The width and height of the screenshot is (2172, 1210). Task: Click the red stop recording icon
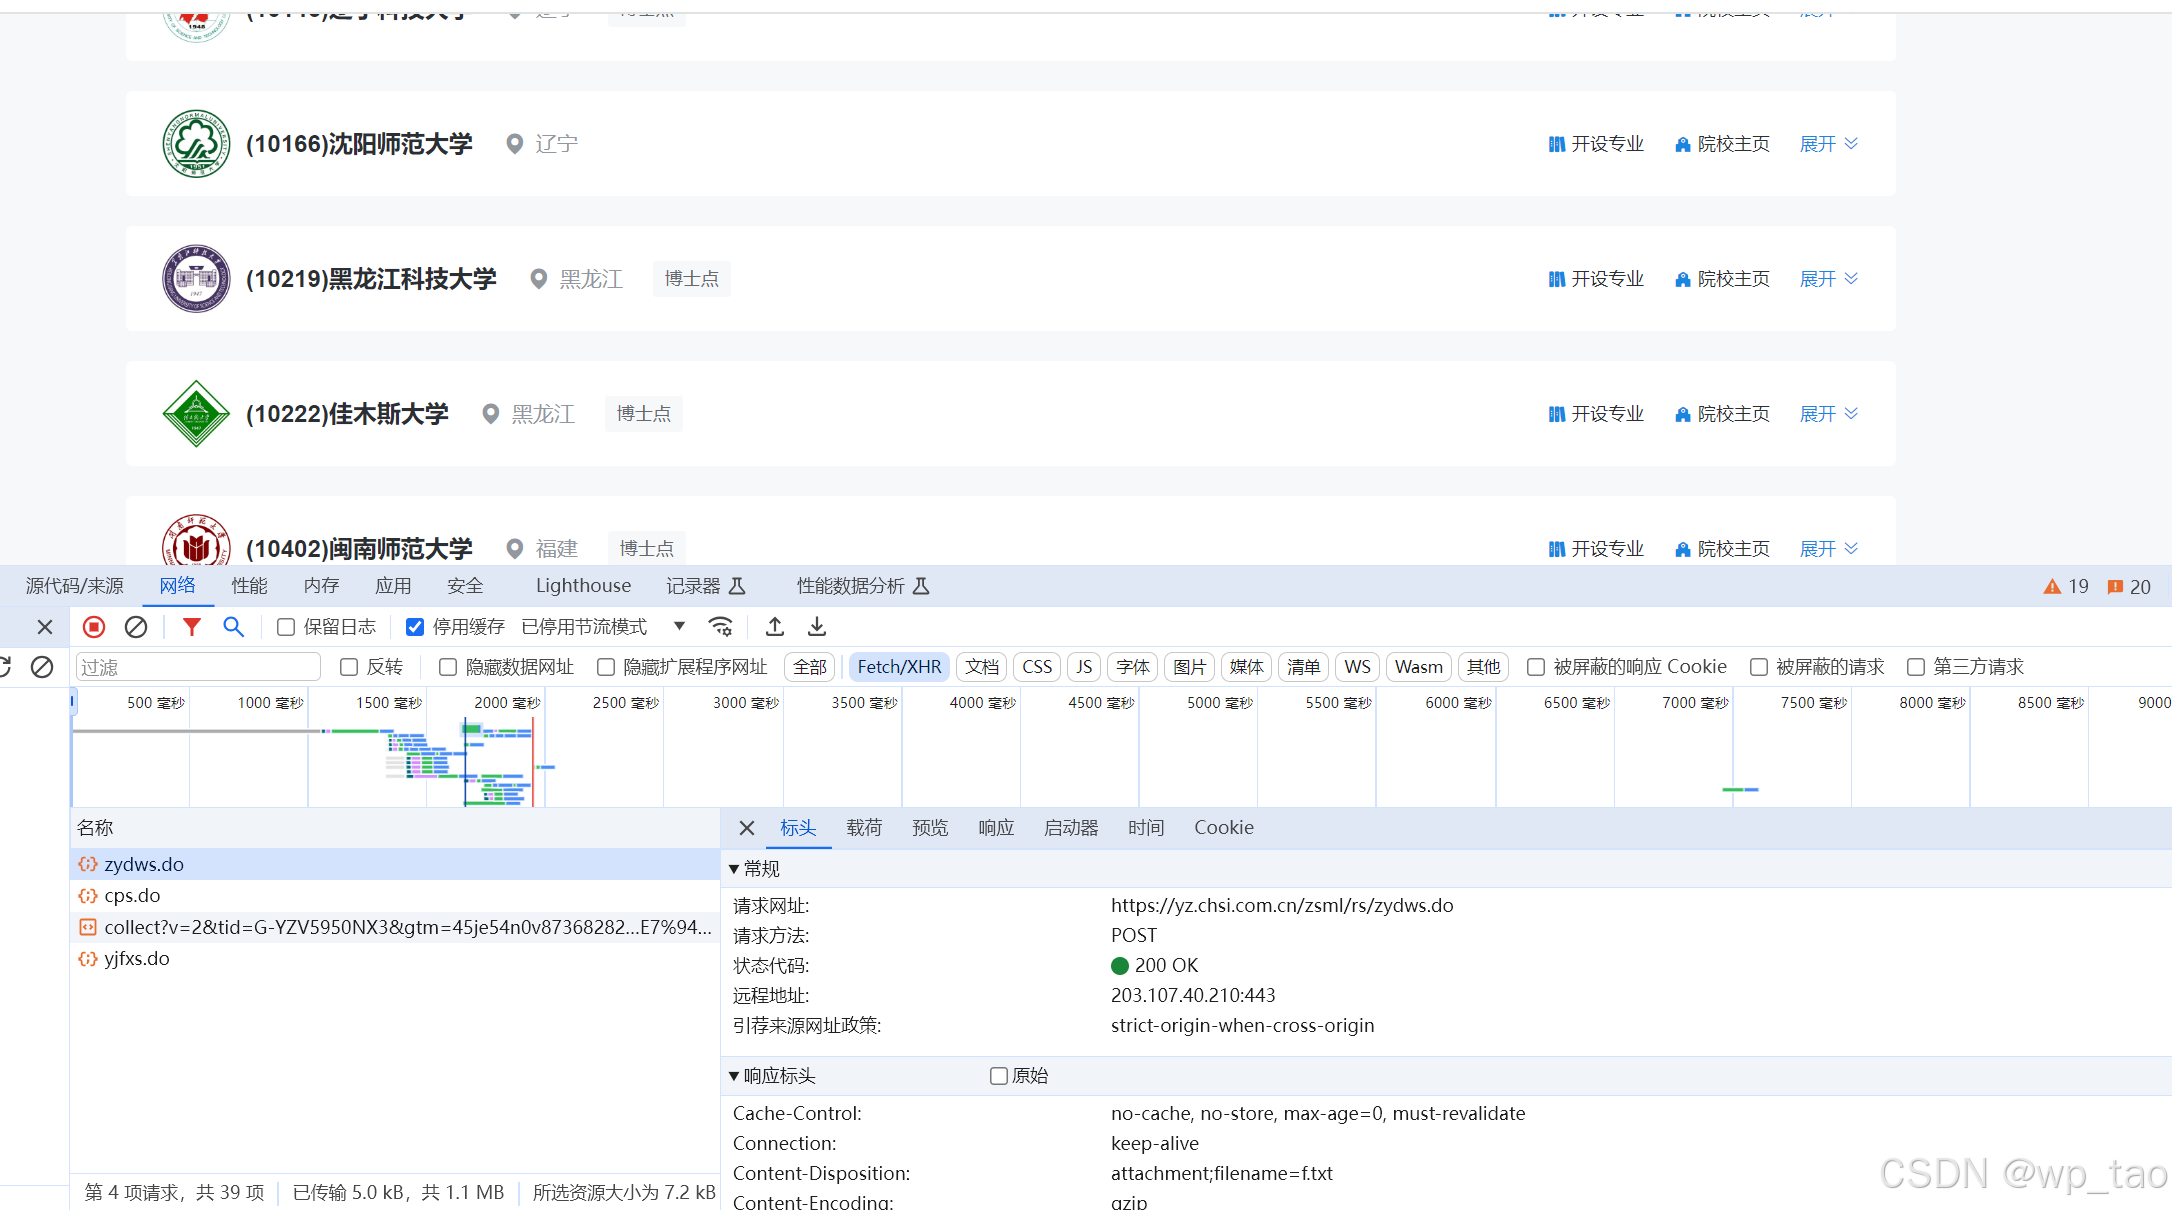94,627
